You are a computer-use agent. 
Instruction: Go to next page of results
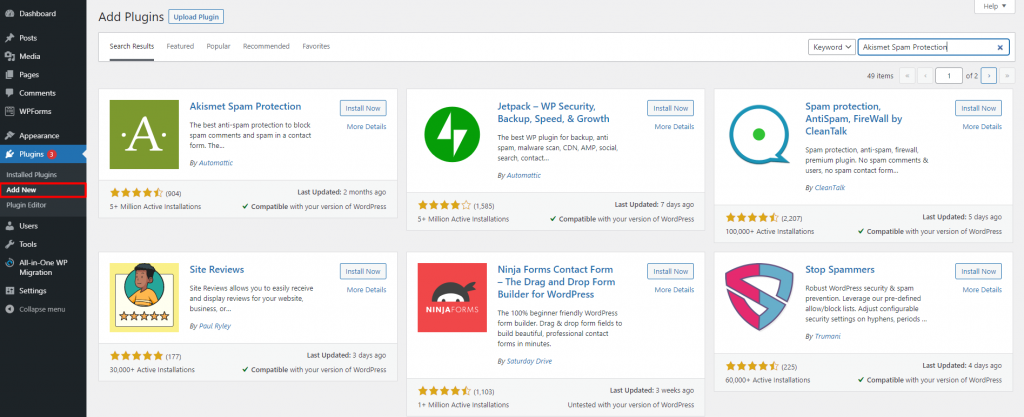point(989,75)
